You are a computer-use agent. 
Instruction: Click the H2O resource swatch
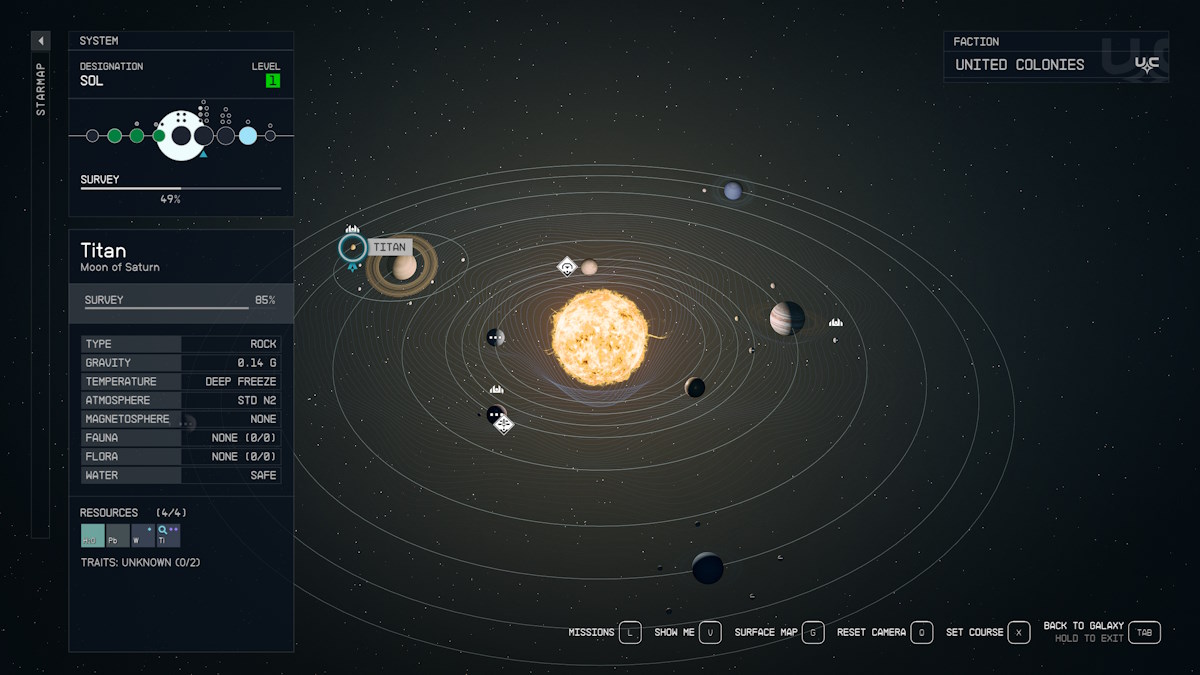click(93, 533)
